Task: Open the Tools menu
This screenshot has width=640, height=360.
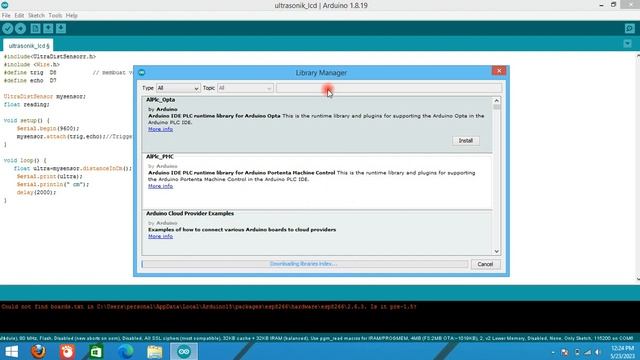Action: coord(55,16)
